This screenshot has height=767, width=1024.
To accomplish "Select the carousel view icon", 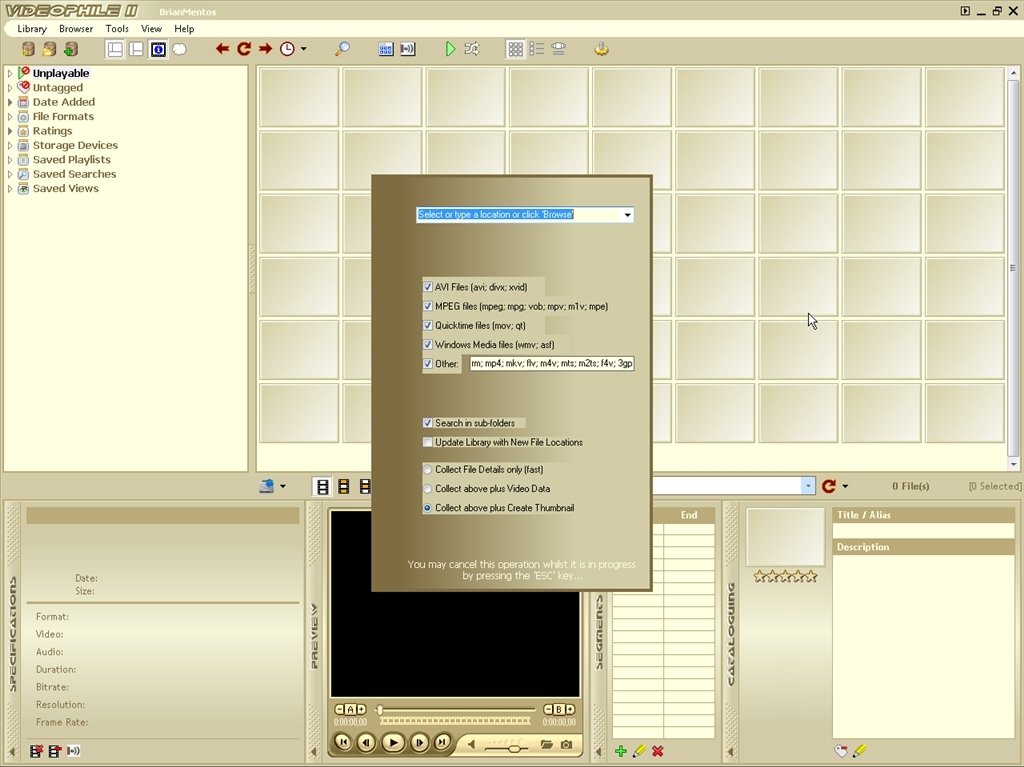I will click(x=558, y=49).
